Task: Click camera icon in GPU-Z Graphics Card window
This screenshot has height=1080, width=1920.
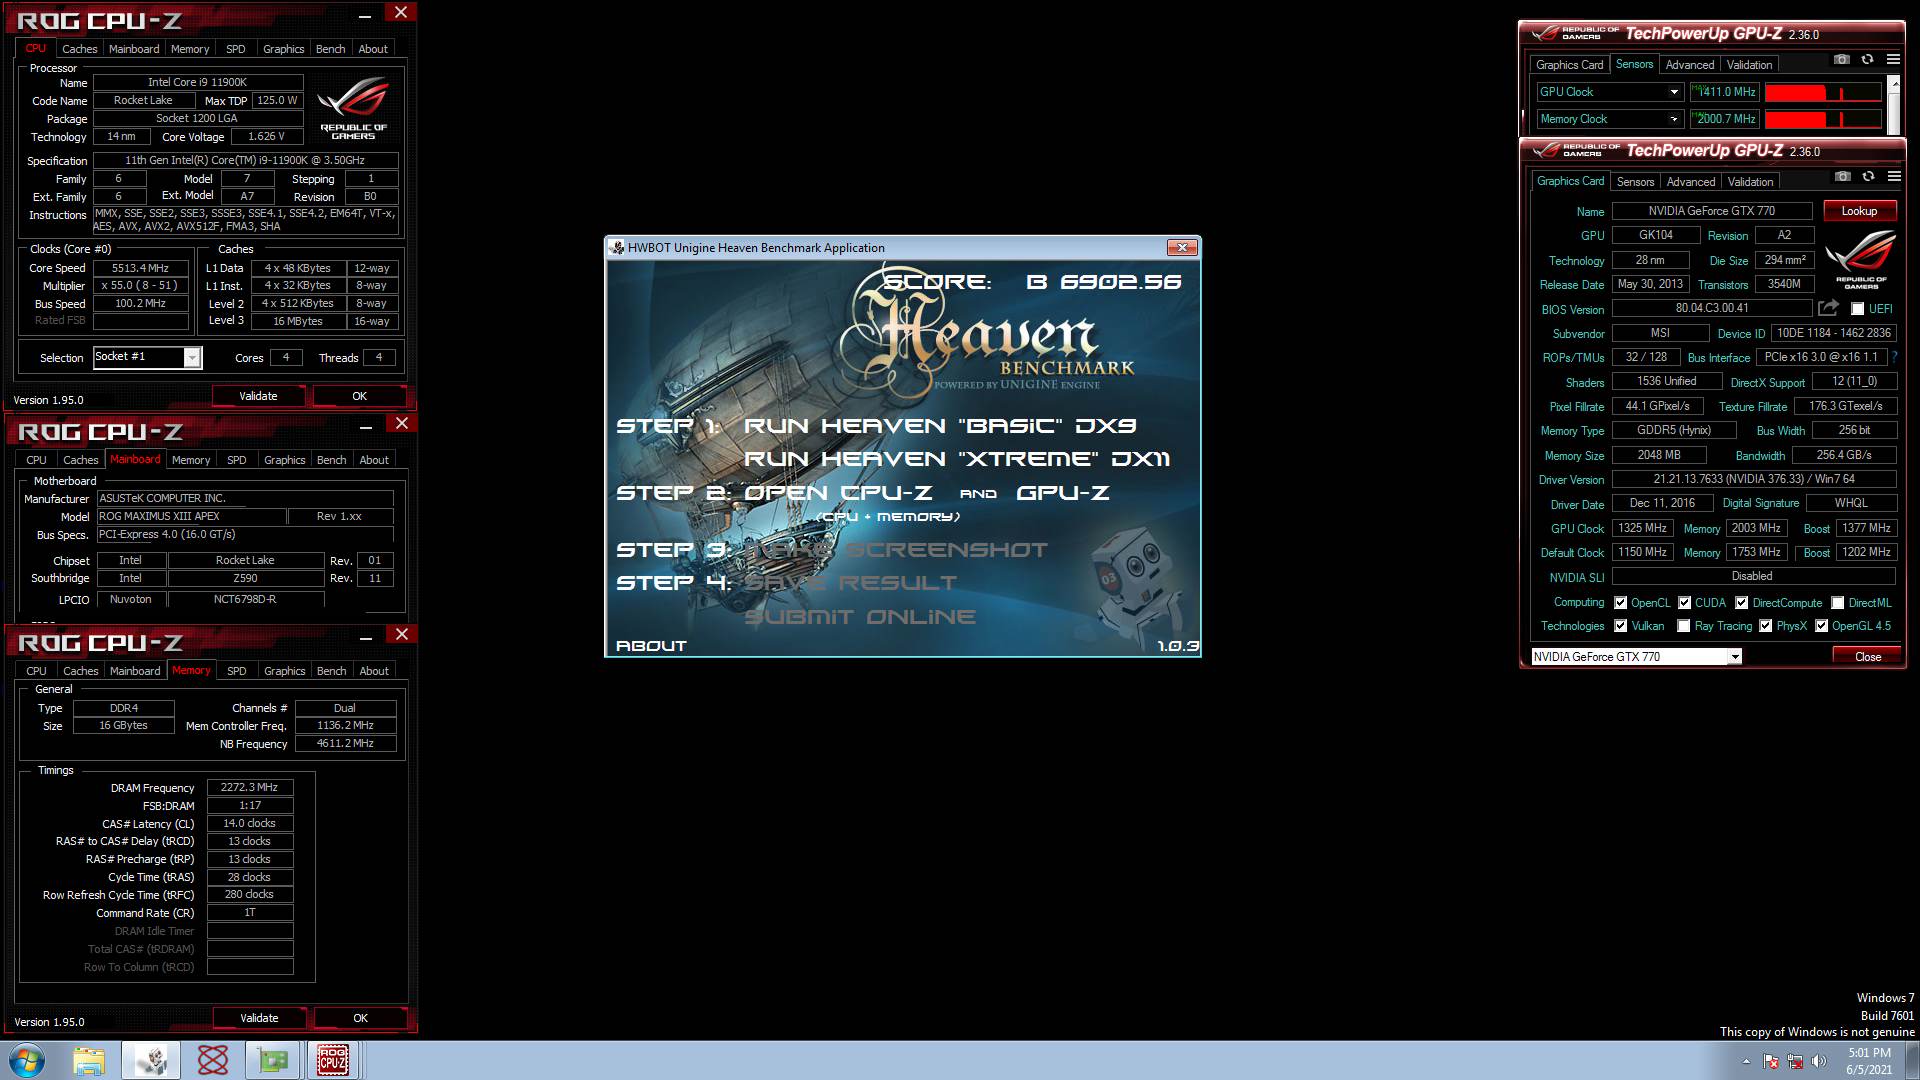Action: (x=1842, y=177)
